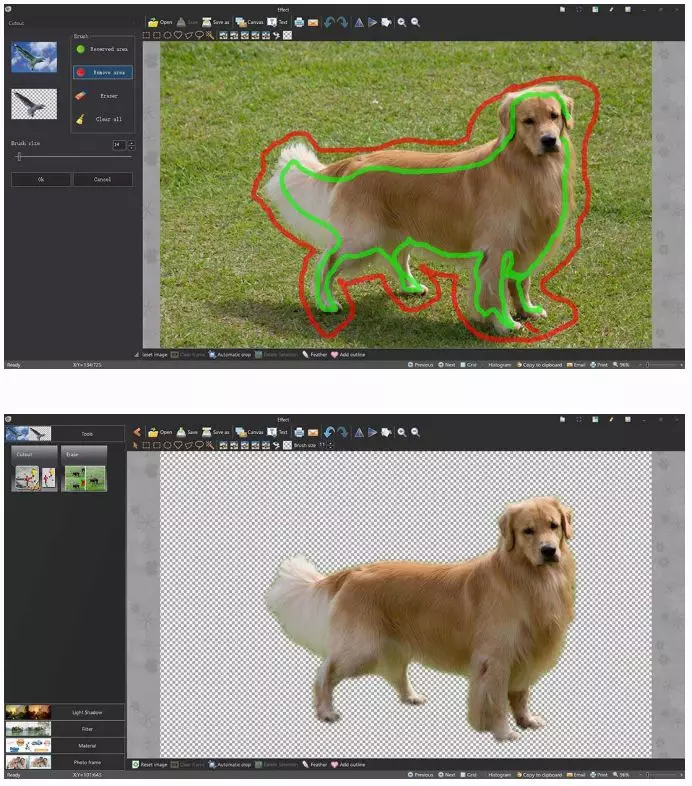The width and height of the screenshot is (692, 786).
Task: Click the brush size number field in the Cutout panel
Action: [119, 145]
